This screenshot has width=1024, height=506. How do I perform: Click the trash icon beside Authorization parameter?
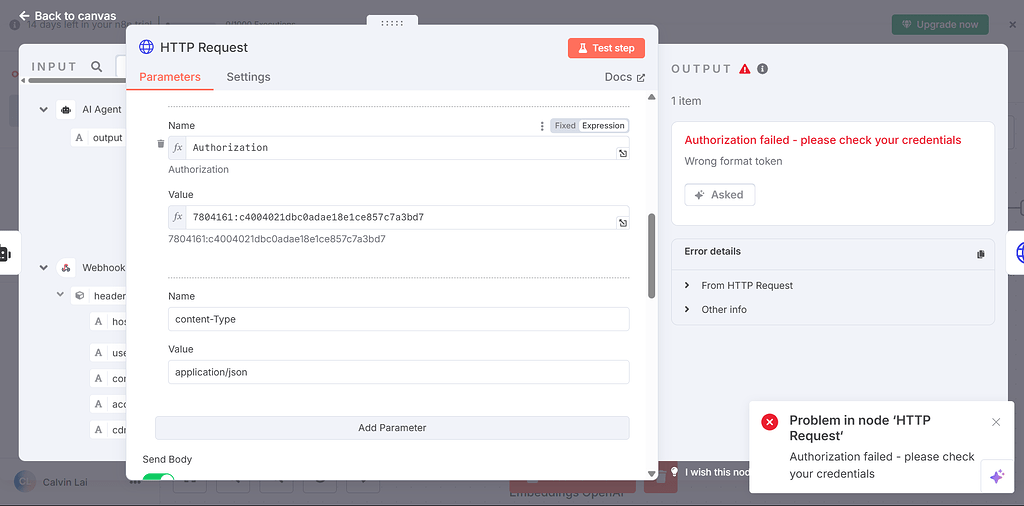coord(161,144)
